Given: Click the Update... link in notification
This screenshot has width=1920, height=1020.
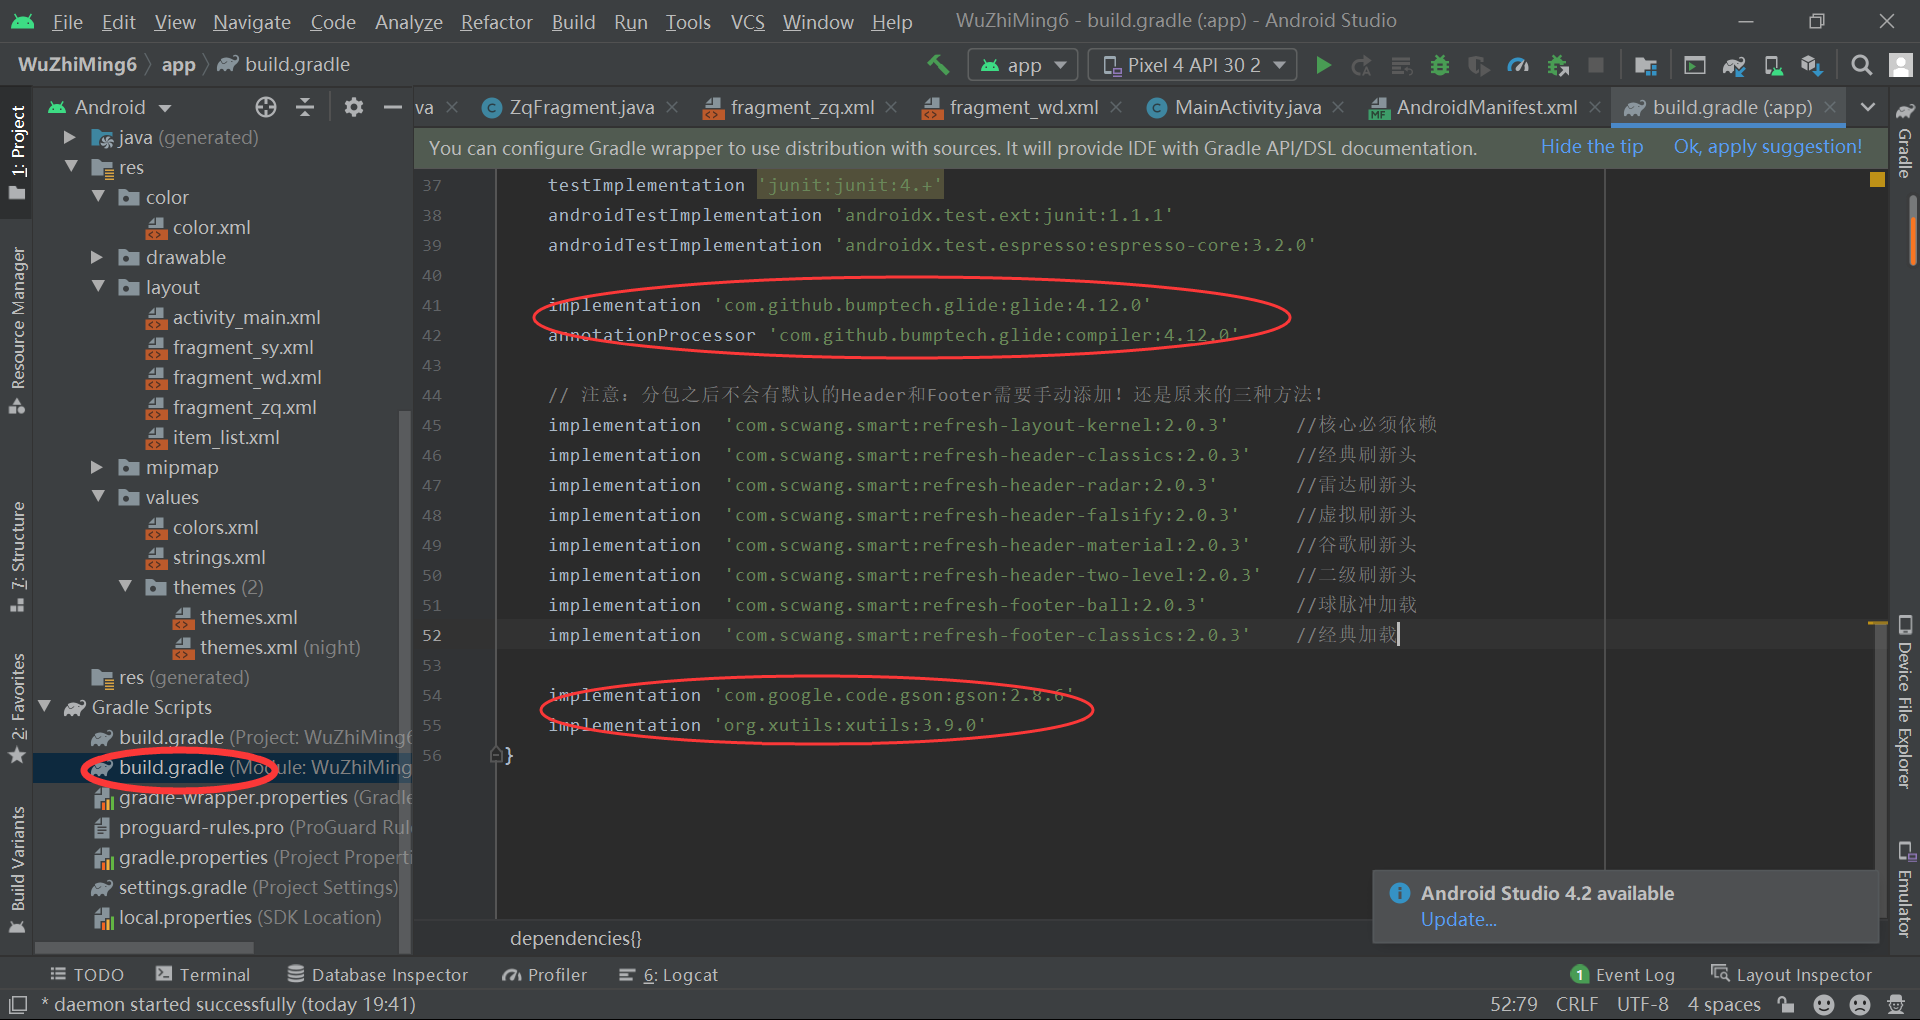Looking at the screenshot, I should point(1458,920).
